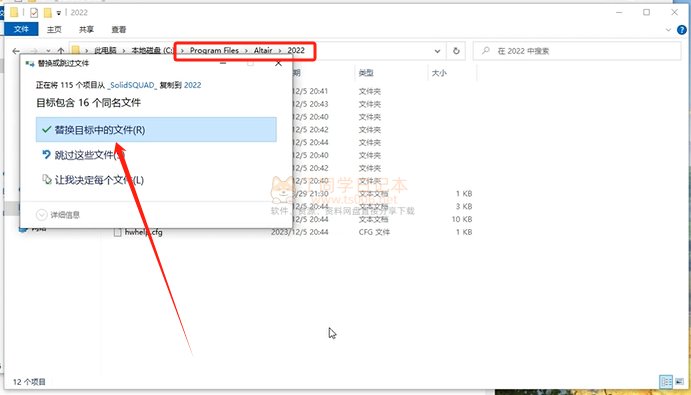Click the properties checkmark icon in title bar
691x395 pixels.
pos(34,12)
